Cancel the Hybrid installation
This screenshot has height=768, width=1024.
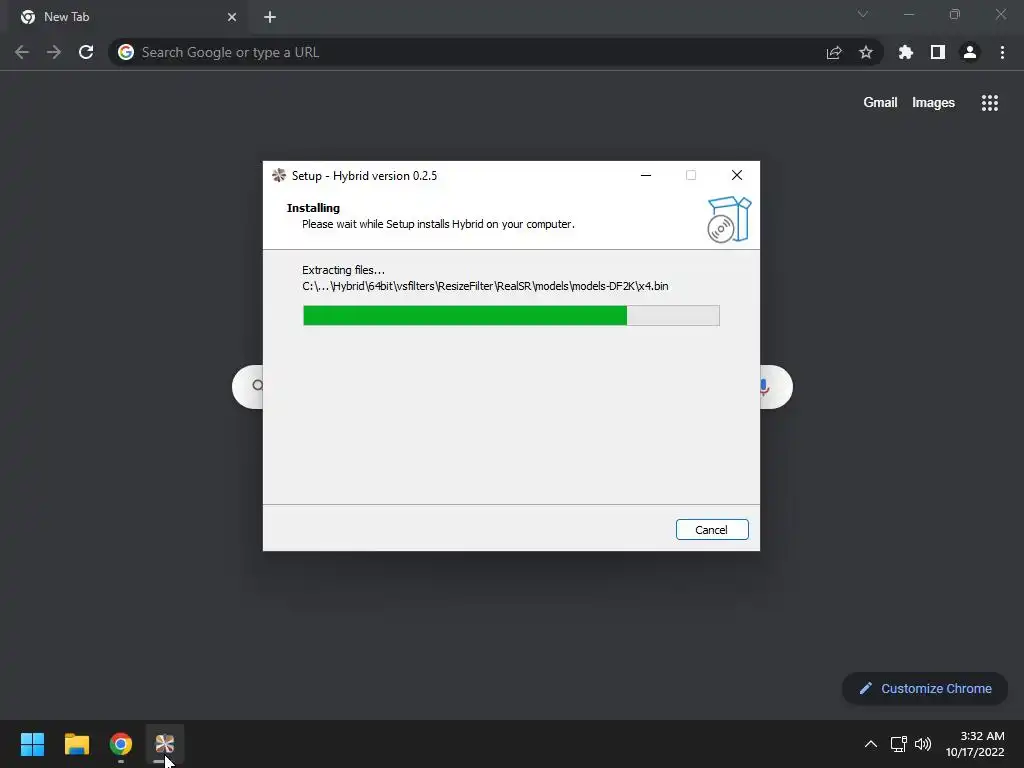(712, 530)
